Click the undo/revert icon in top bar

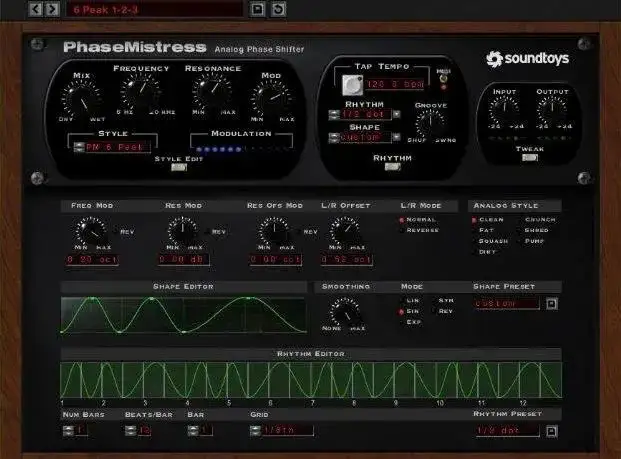coord(278,9)
